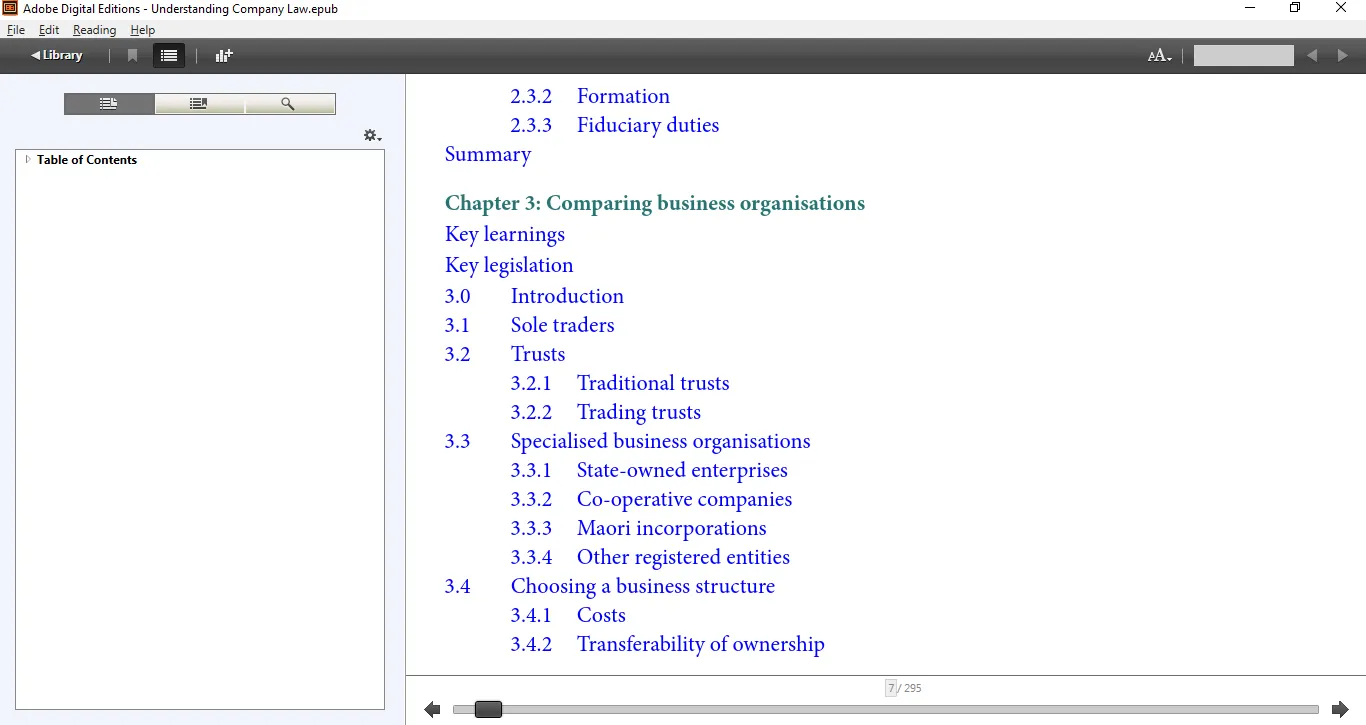Follow the Key legislation link

(x=509, y=265)
